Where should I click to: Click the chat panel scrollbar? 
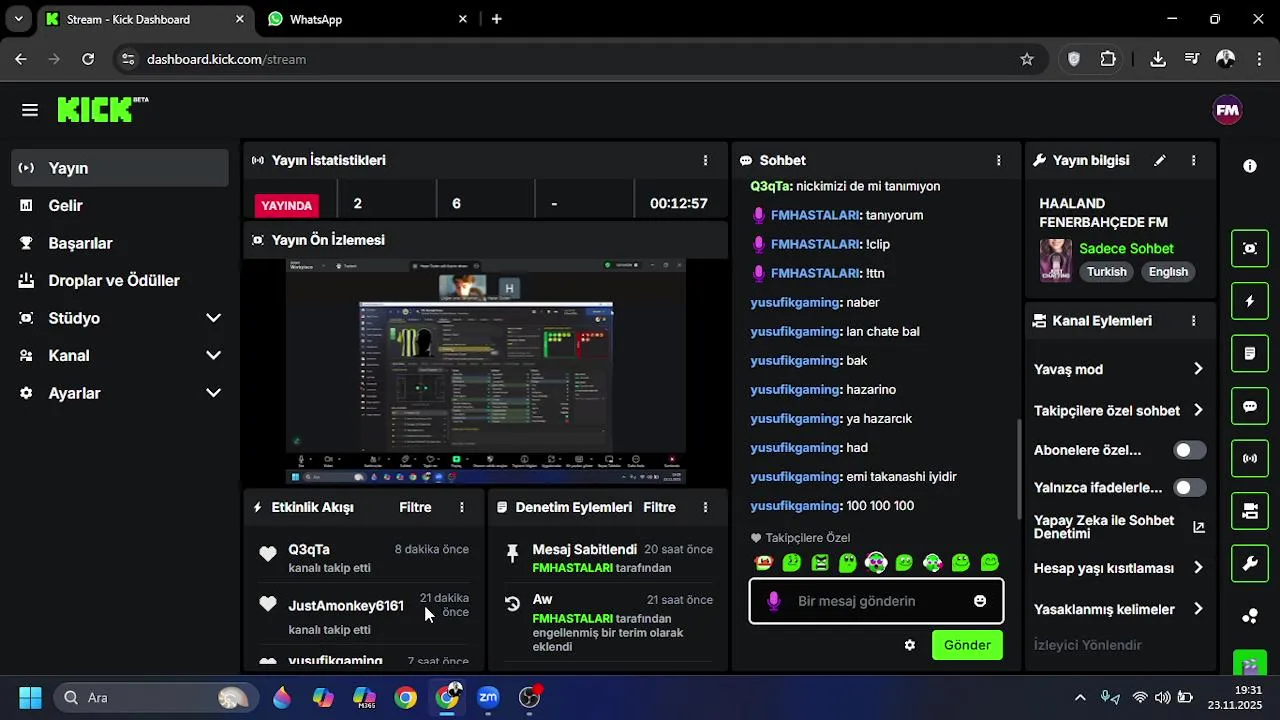pyautogui.click(x=1019, y=470)
